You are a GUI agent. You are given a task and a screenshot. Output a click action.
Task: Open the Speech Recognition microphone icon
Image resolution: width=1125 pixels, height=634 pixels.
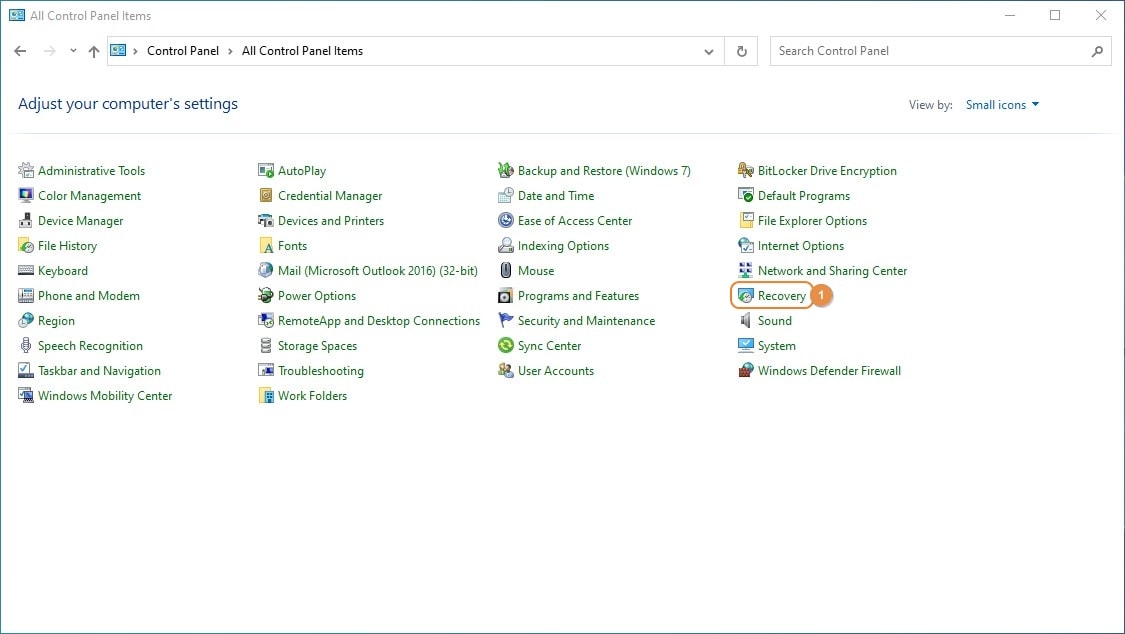[x=26, y=346]
